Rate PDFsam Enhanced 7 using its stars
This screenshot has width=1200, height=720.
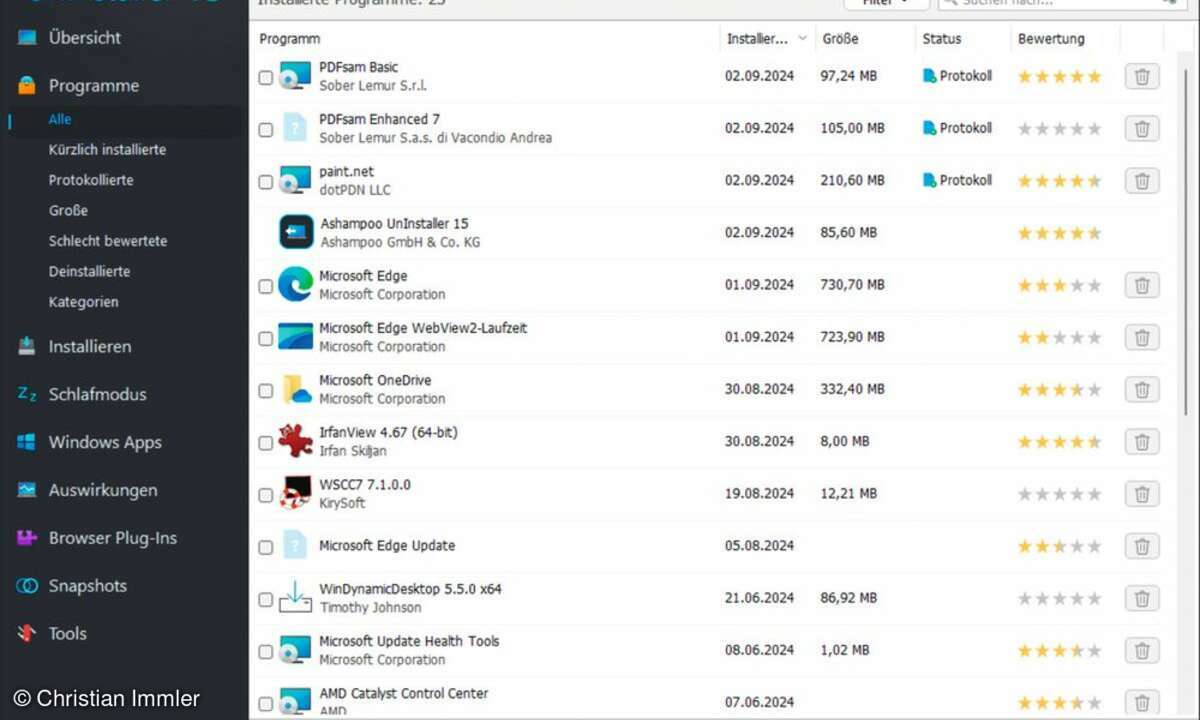[x=1059, y=128]
